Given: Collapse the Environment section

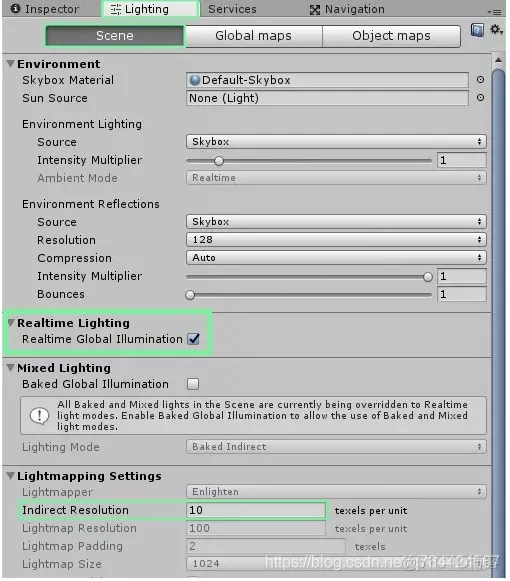Looking at the screenshot, I should pos(11,64).
